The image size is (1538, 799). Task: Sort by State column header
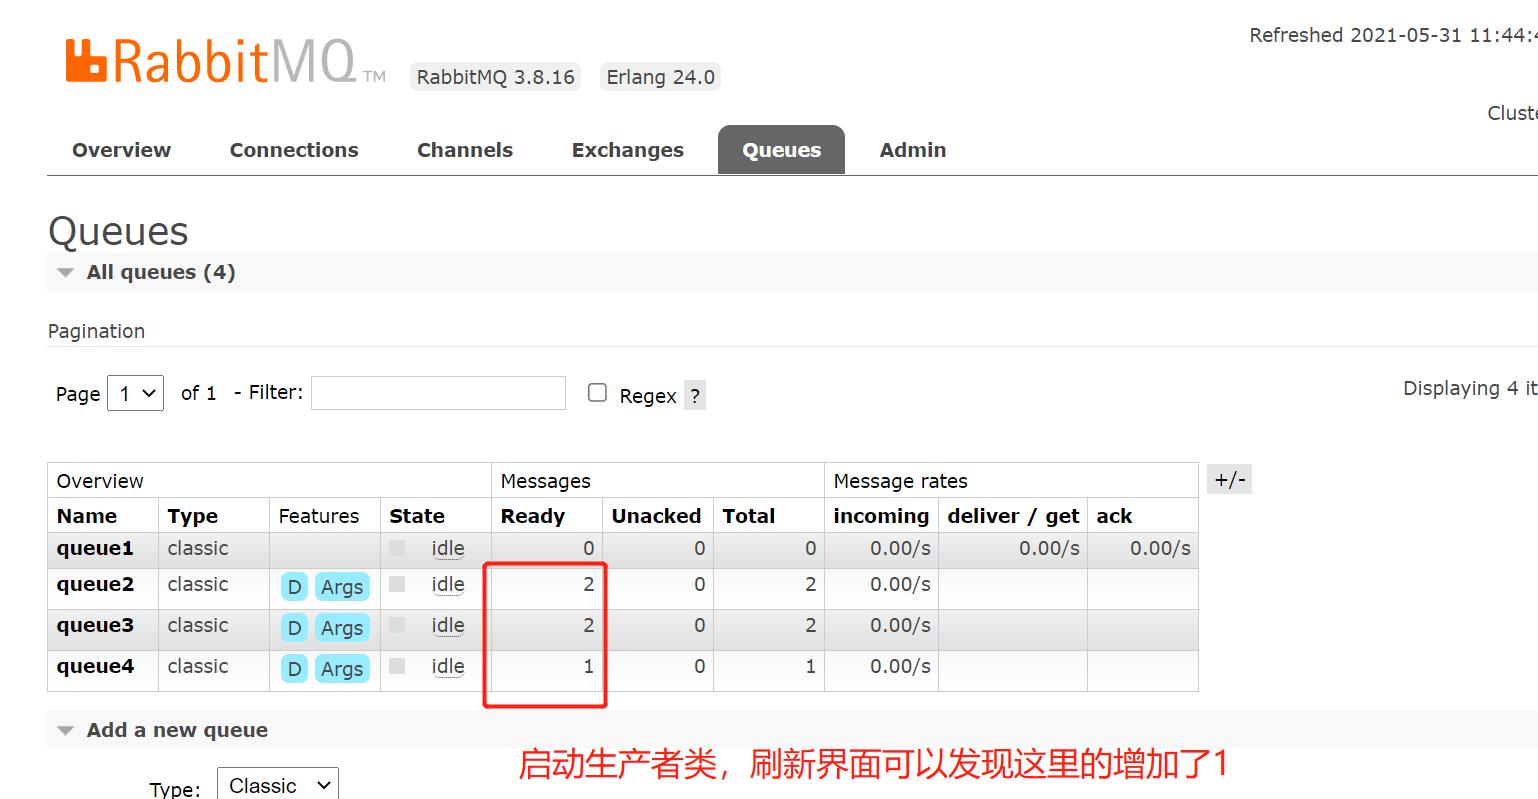pos(417,516)
